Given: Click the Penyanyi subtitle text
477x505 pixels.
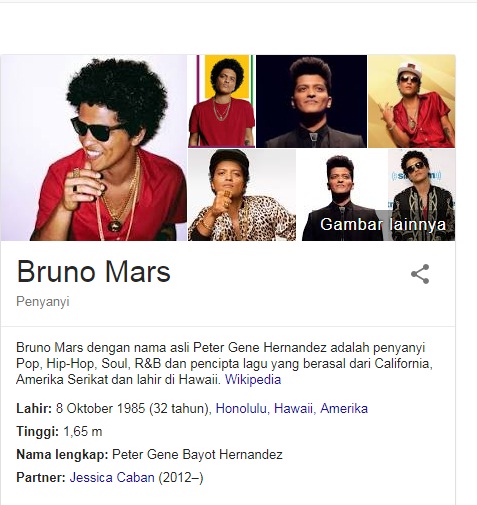Looking at the screenshot, I should coord(43,301).
